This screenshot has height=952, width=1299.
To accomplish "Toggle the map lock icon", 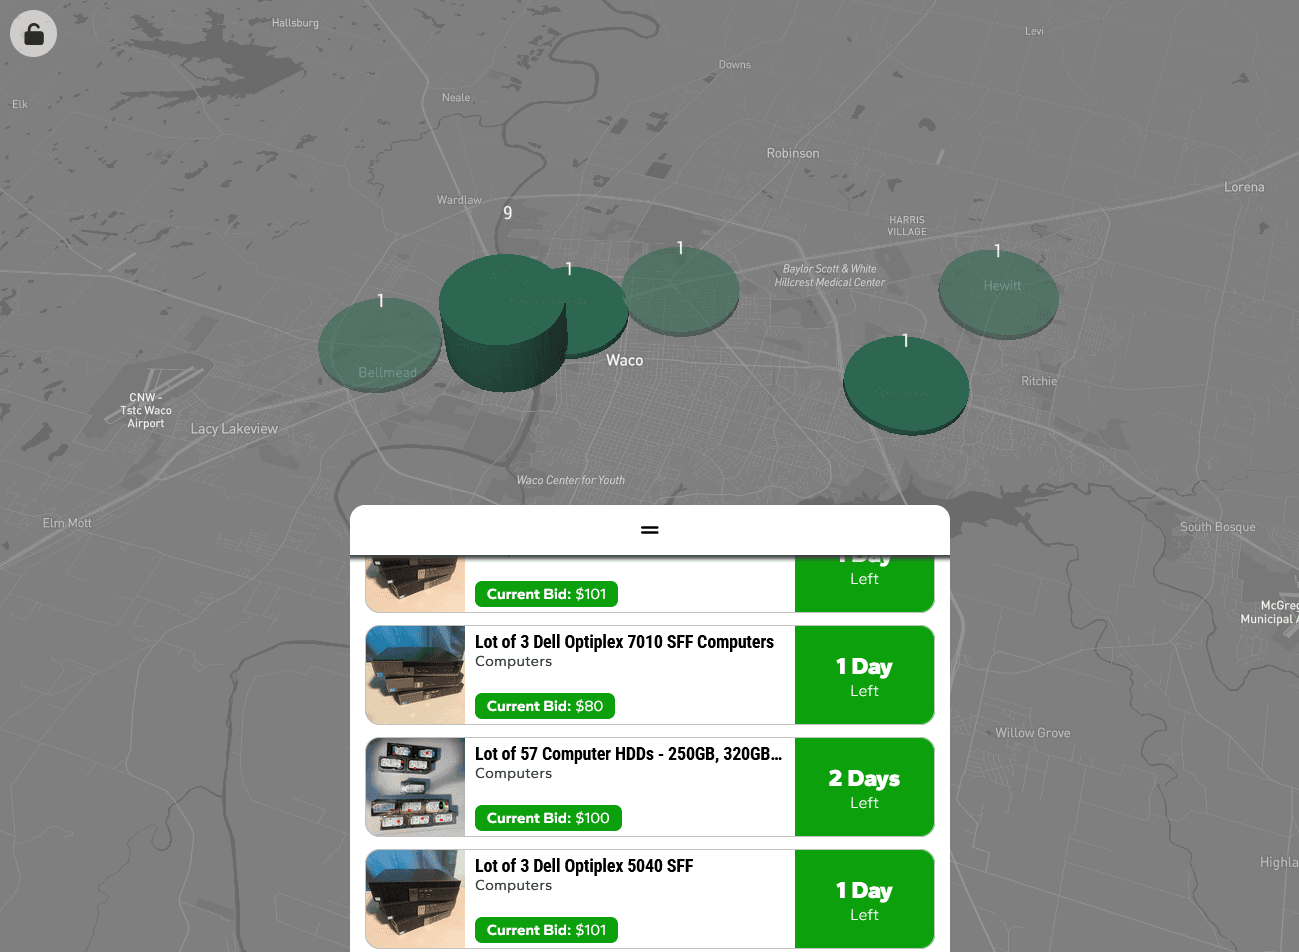I will (x=34, y=34).
